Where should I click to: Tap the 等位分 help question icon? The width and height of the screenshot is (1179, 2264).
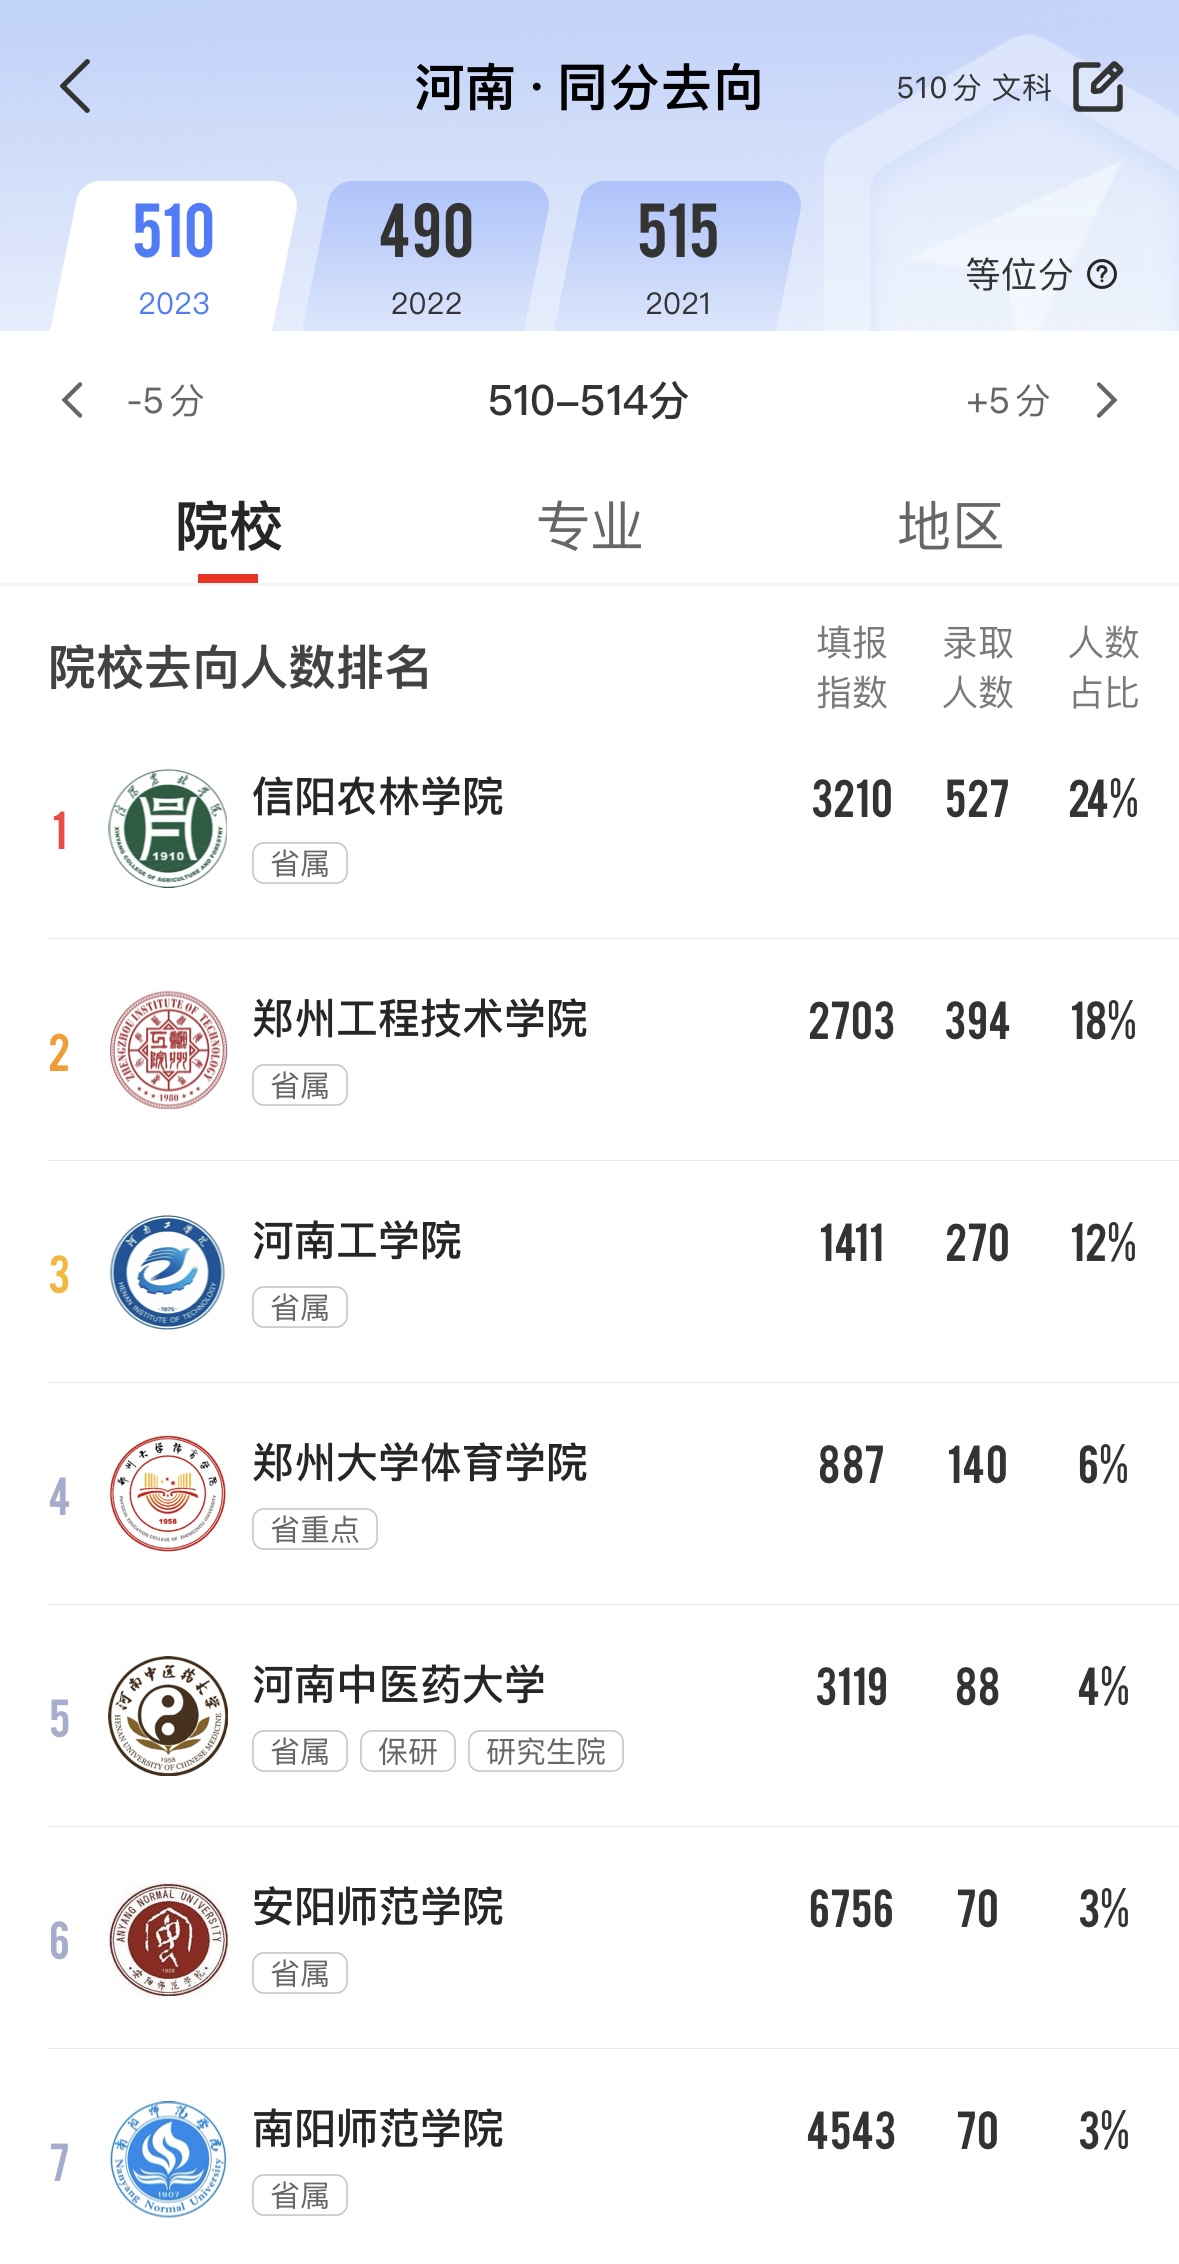tap(1102, 274)
